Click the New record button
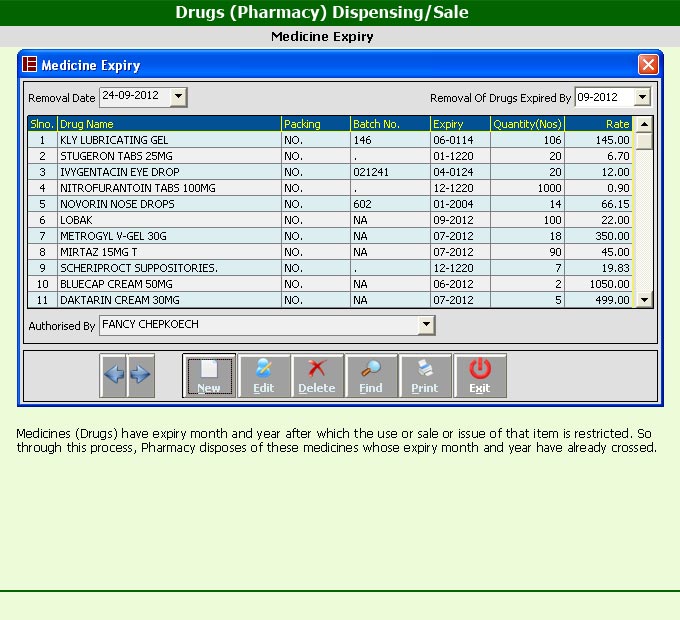Viewport: 680px width, 620px height. [209, 375]
